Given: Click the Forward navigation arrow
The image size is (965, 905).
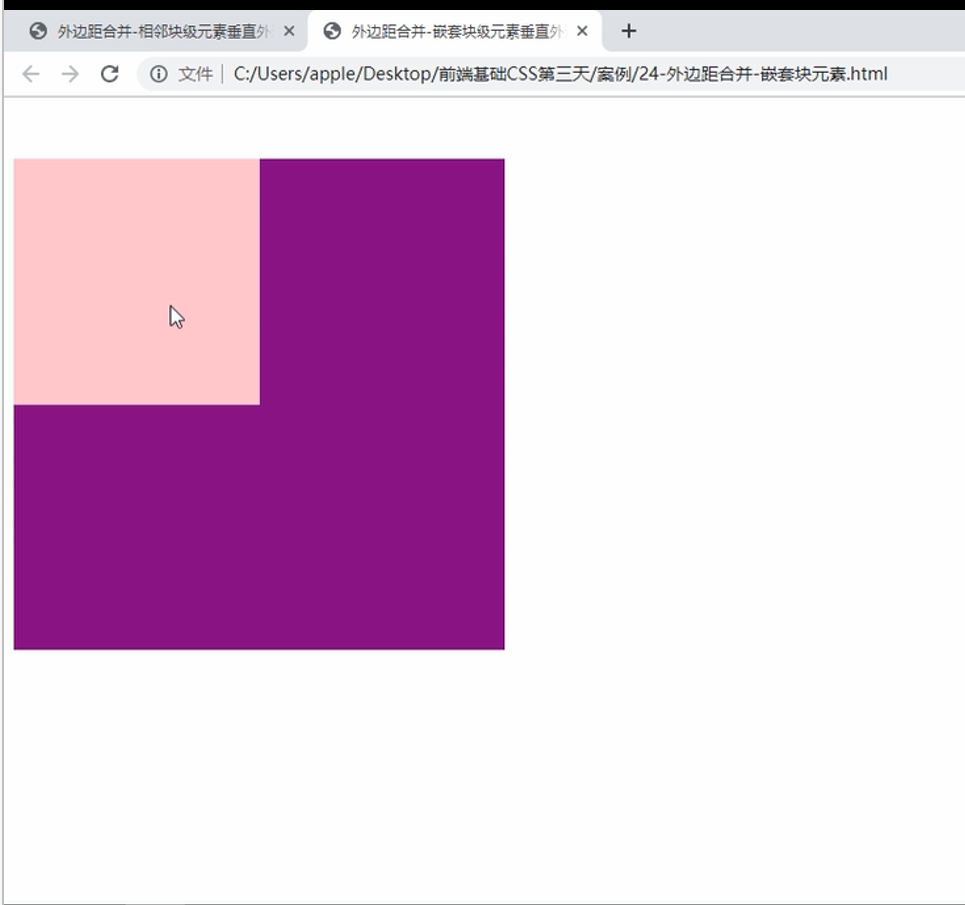Looking at the screenshot, I should coord(70,73).
